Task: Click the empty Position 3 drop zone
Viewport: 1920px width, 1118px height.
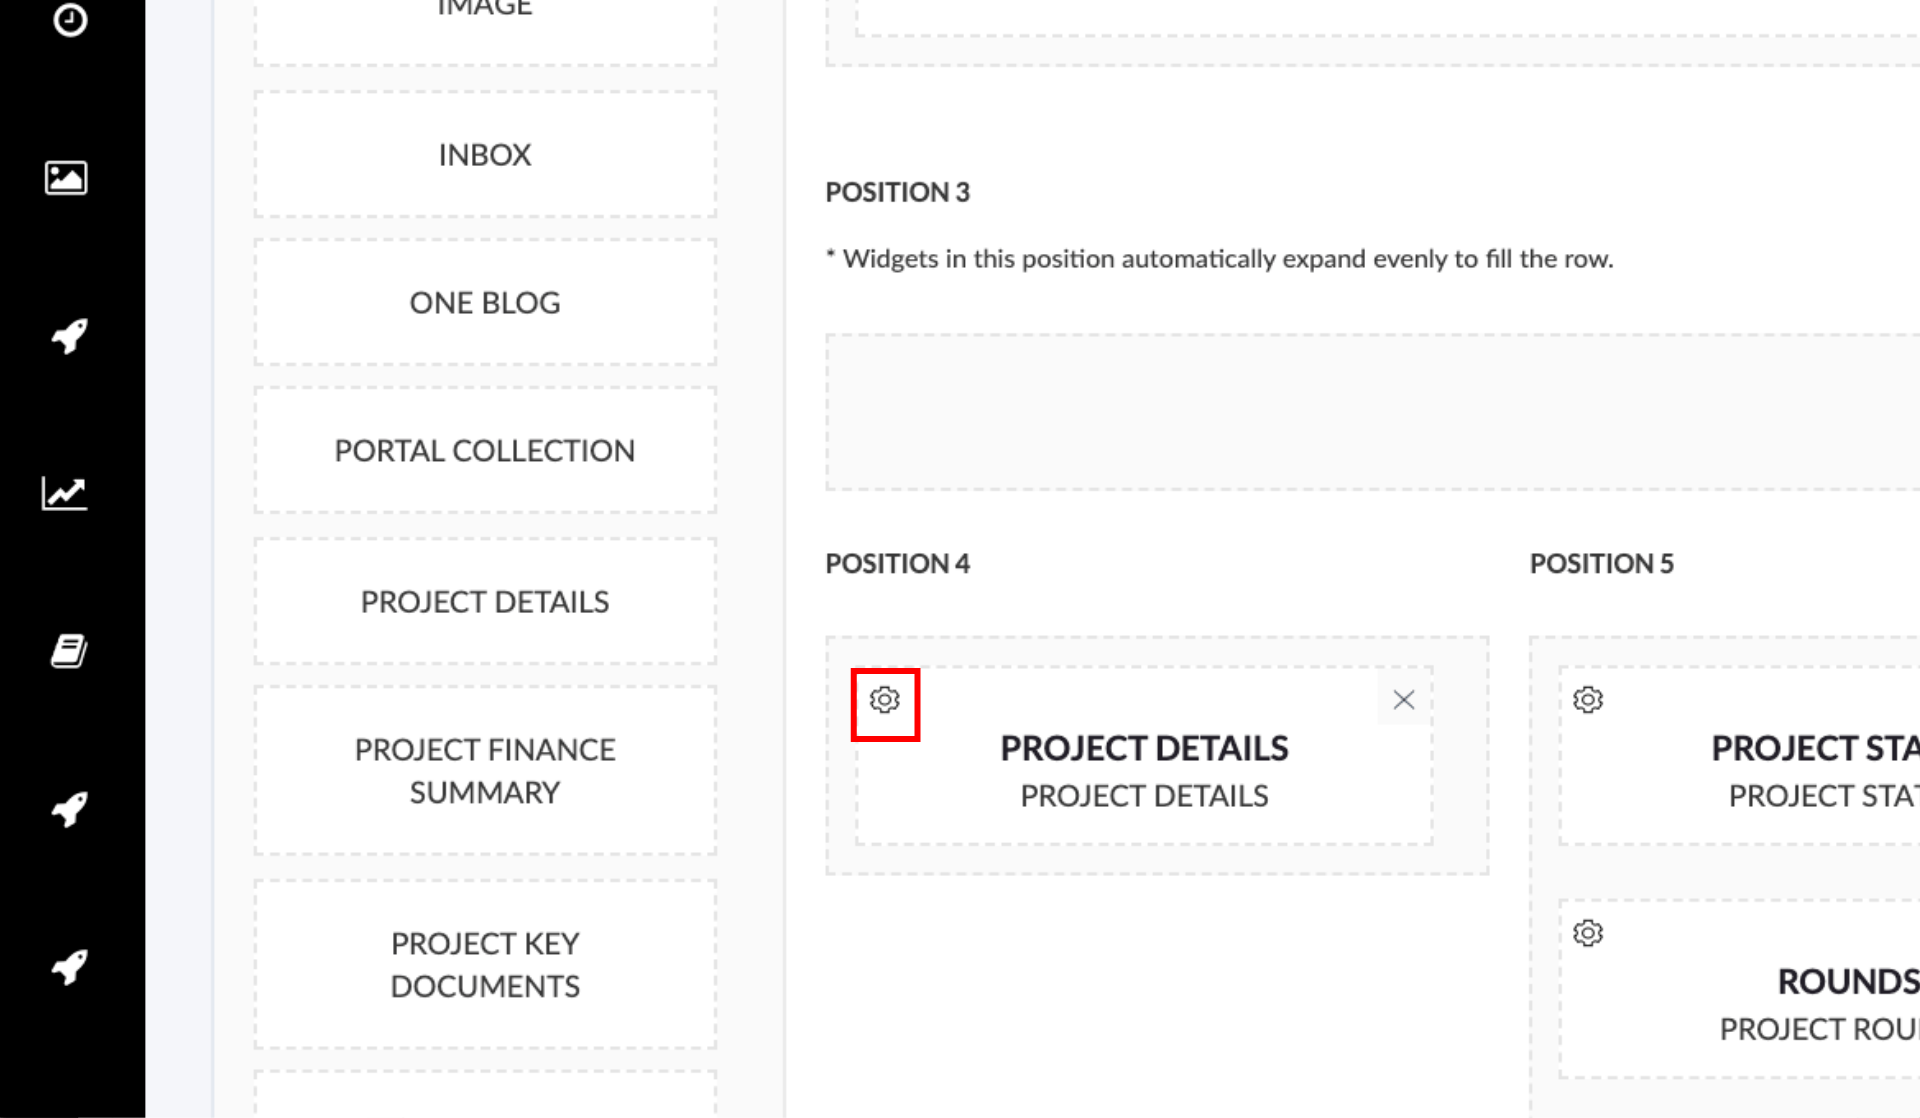Action: point(1372,413)
